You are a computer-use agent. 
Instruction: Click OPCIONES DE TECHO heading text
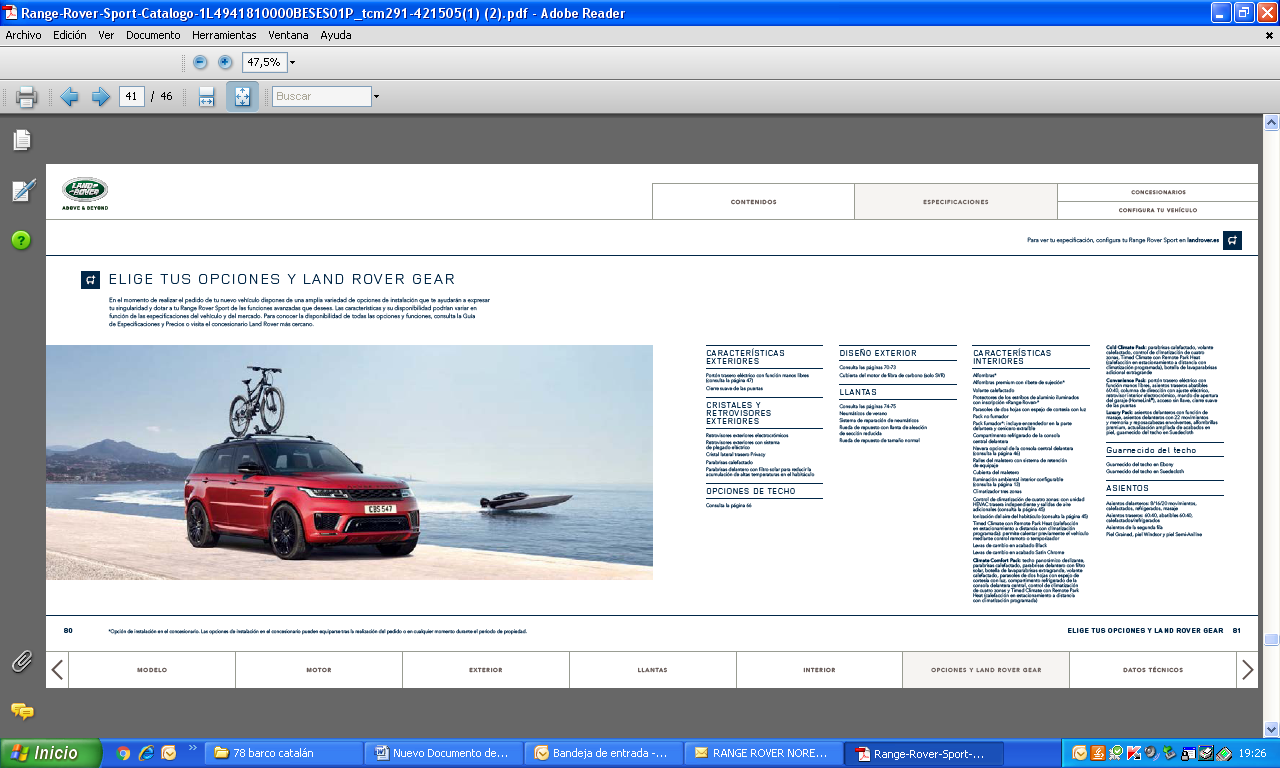click(751, 492)
